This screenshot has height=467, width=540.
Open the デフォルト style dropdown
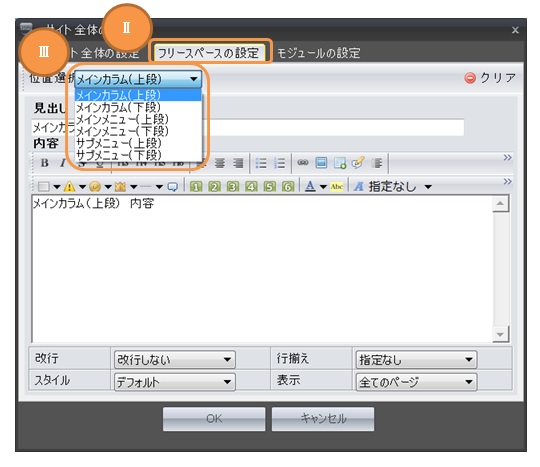[175, 382]
